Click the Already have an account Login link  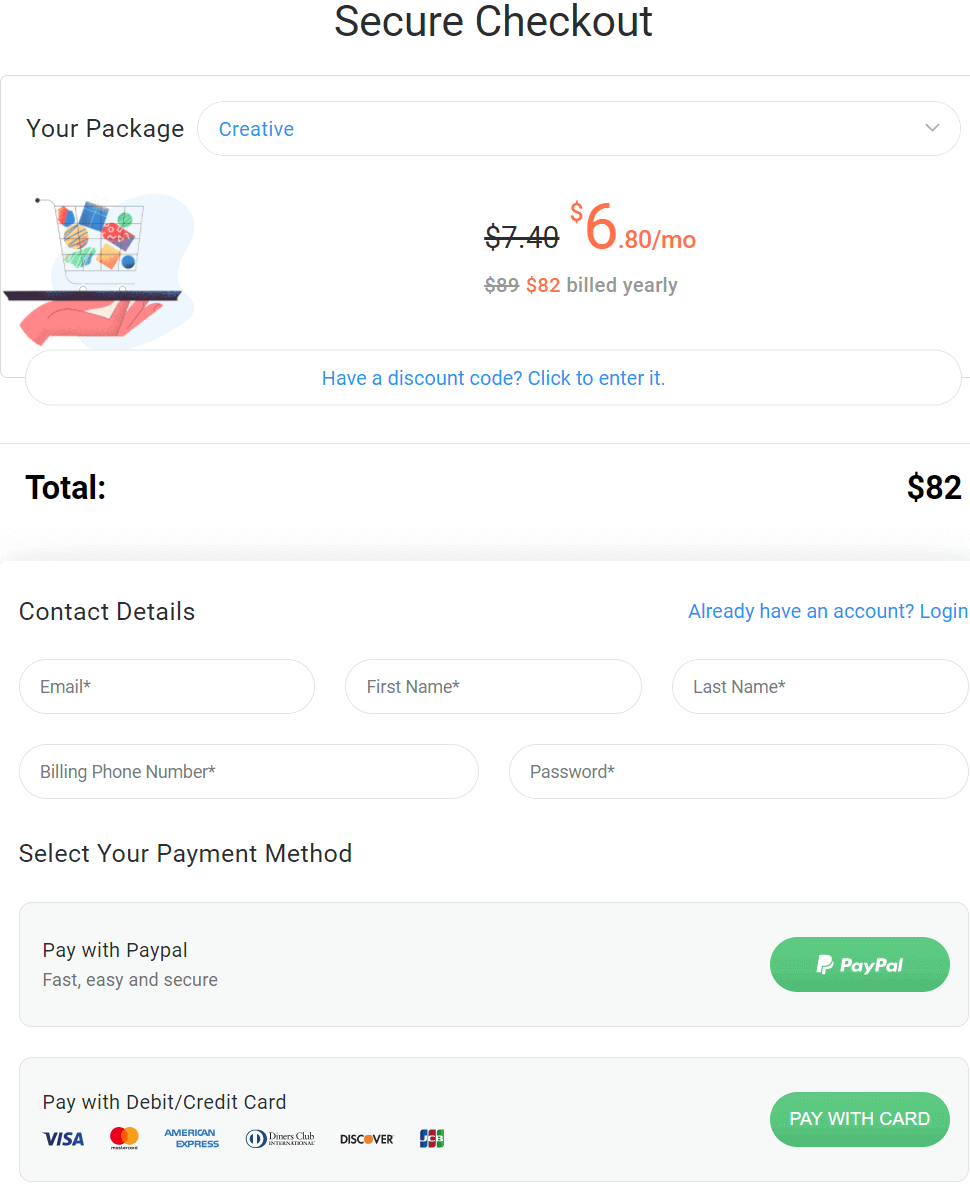click(827, 611)
